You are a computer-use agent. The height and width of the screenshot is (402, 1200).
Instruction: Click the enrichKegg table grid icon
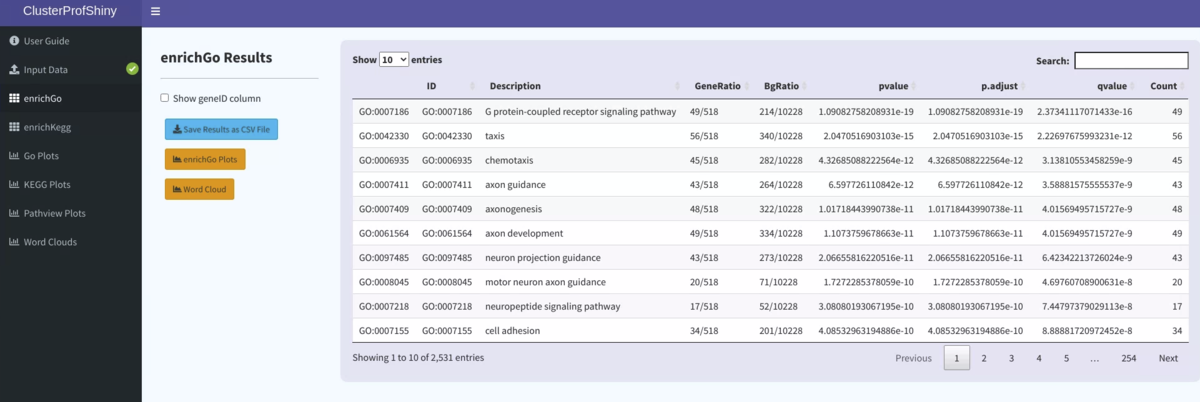click(x=14, y=127)
